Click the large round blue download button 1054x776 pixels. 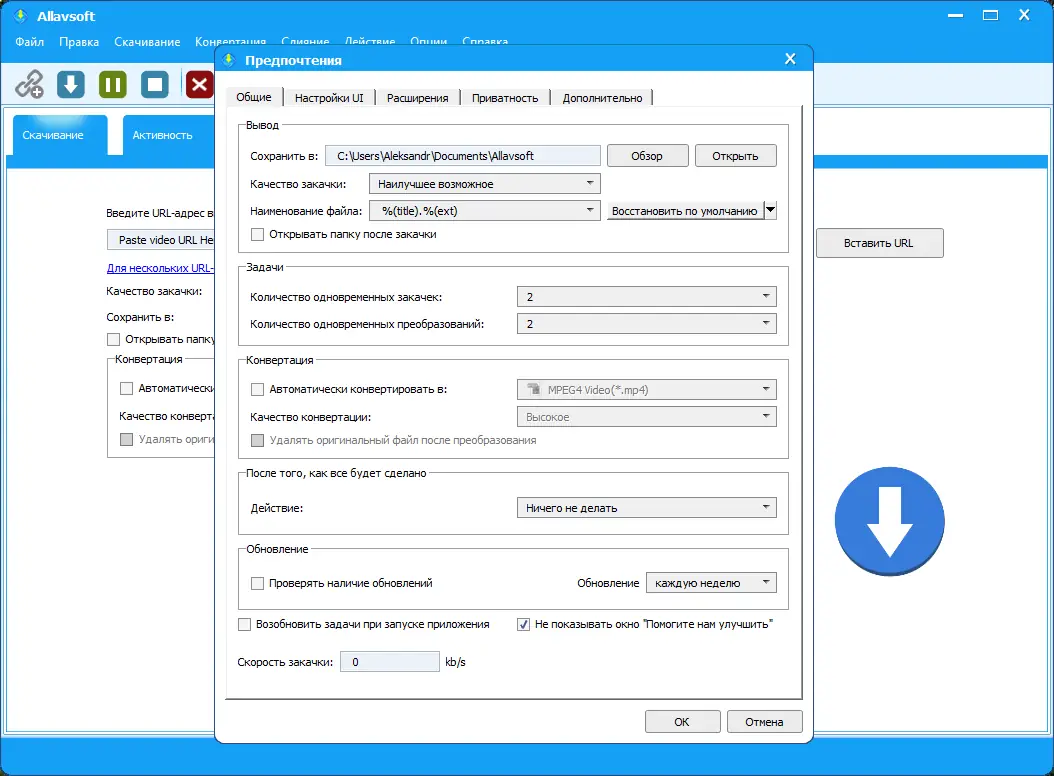tap(889, 521)
